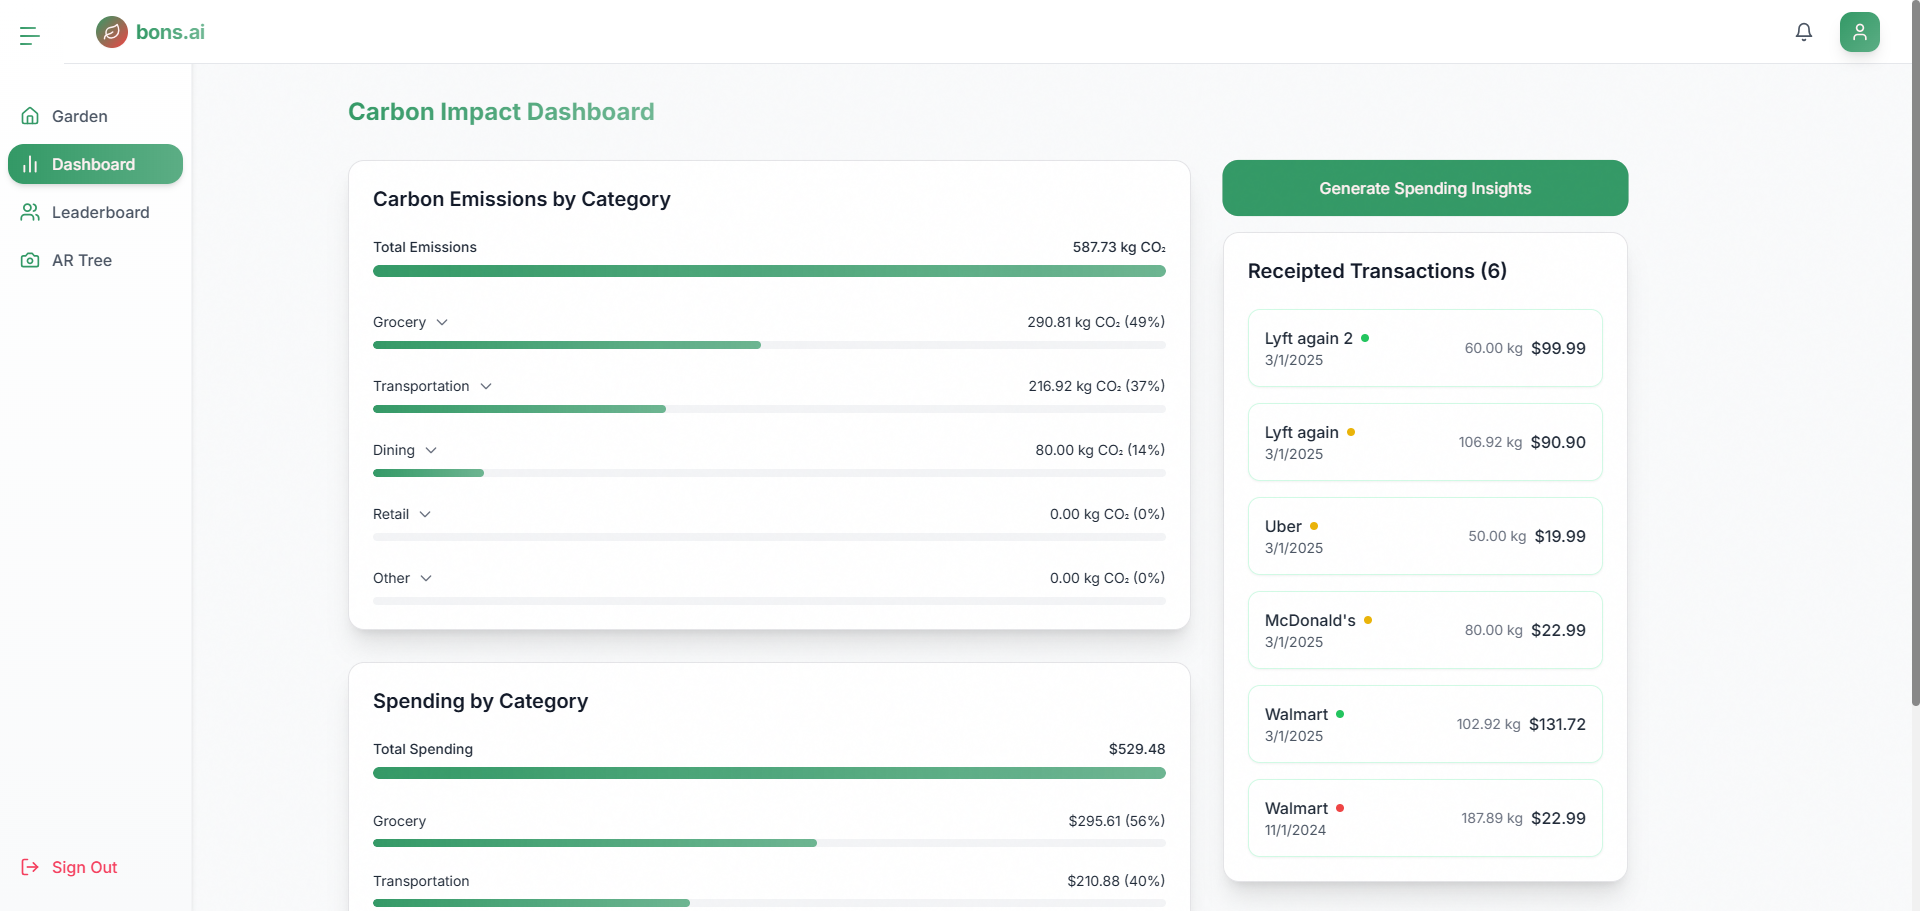Screen dimensions: 1920x911
Task: Click the bons.ai brand name
Action: [170, 32]
